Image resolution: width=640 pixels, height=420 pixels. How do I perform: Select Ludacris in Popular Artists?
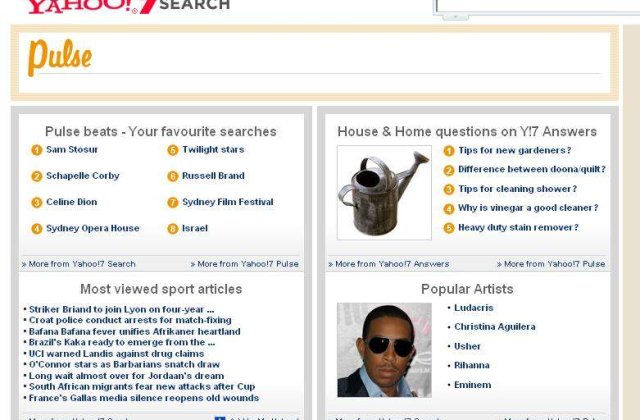click(x=473, y=308)
